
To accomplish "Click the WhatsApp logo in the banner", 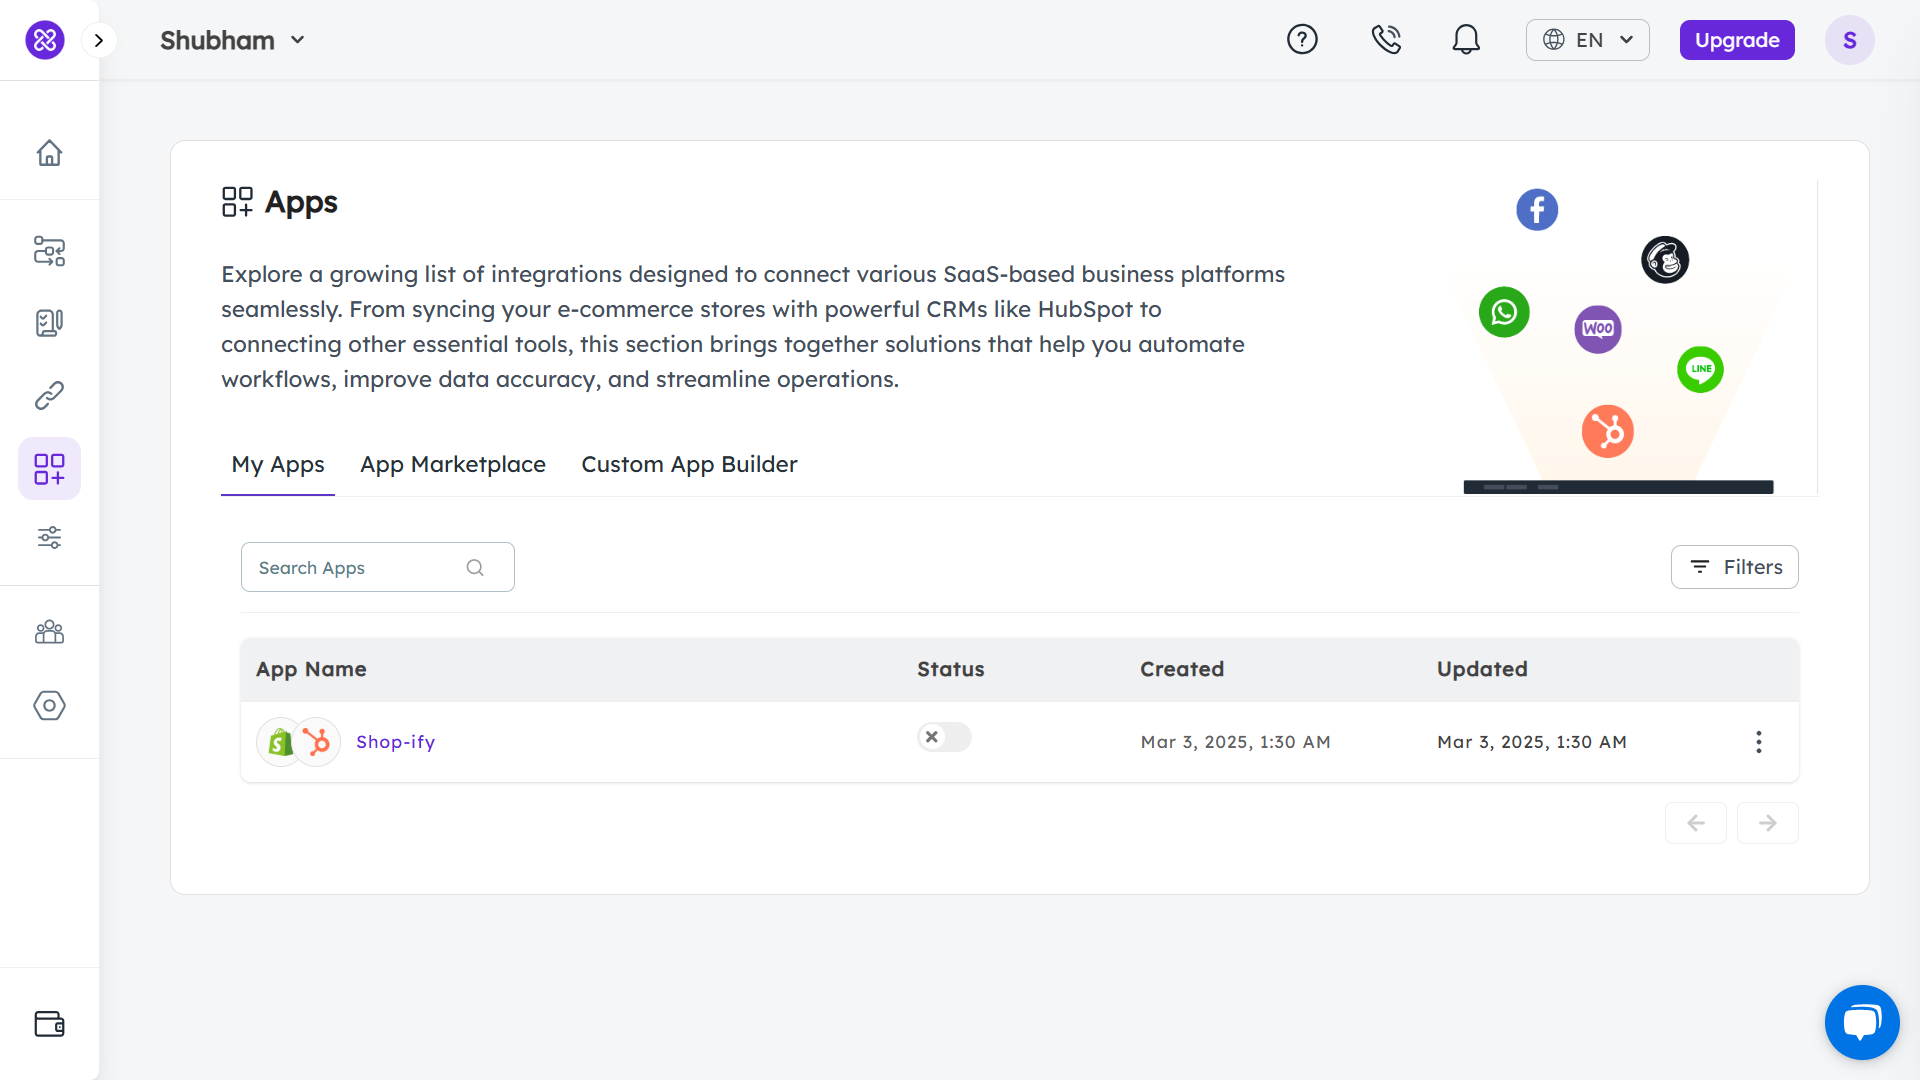I will pos(1504,312).
